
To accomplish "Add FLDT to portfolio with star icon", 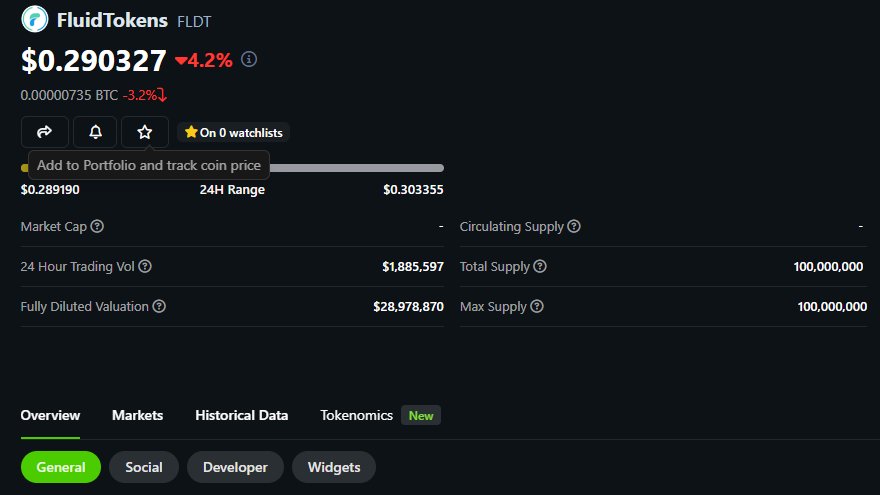I will 145,132.
